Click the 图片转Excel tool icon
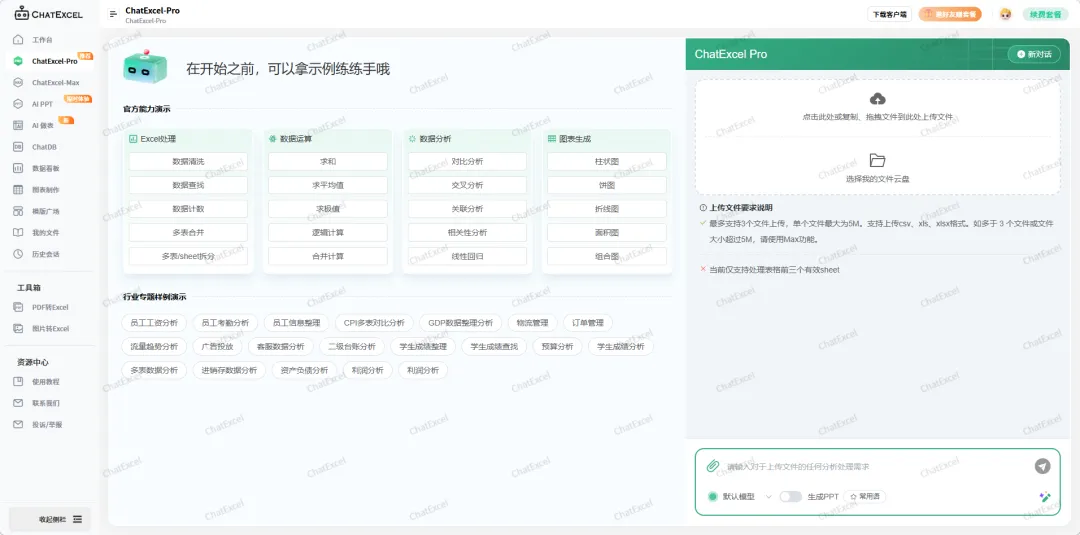This screenshot has width=1080, height=535. click(19, 328)
